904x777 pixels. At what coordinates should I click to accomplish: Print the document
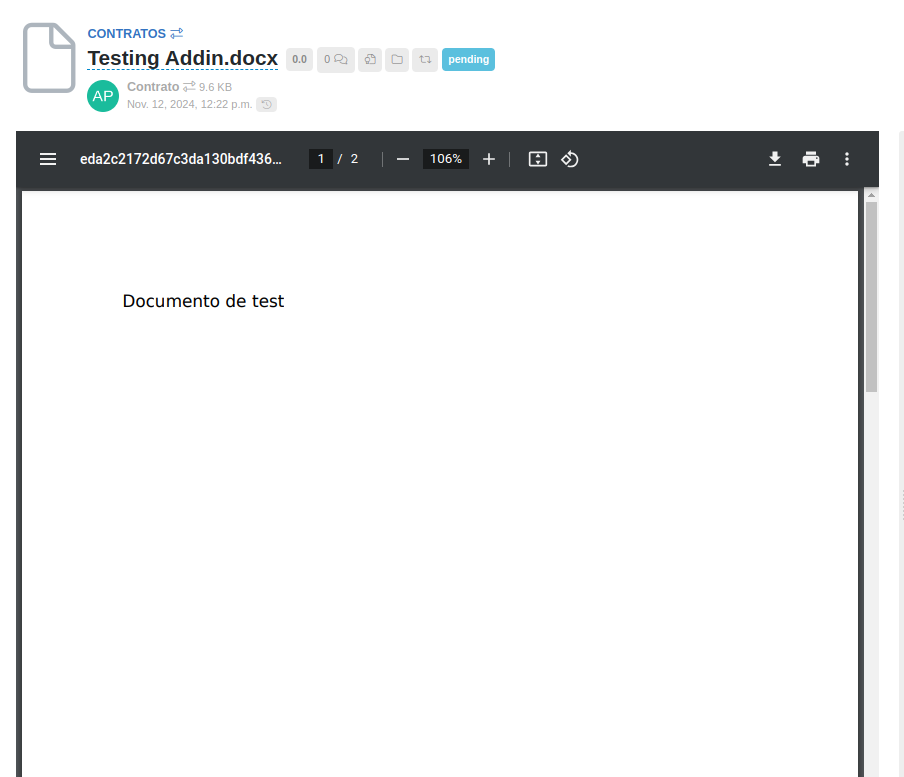pyautogui.click(x=811, y=159)
